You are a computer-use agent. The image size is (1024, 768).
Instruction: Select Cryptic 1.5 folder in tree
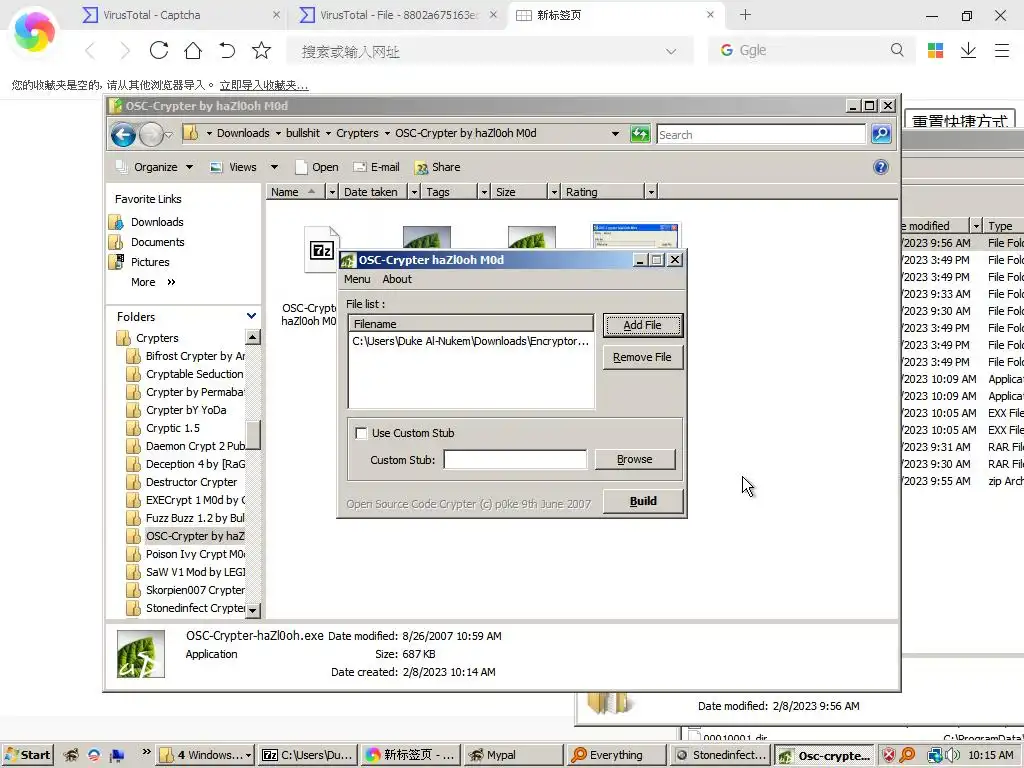pyautogui.click(x=163, y=428)
